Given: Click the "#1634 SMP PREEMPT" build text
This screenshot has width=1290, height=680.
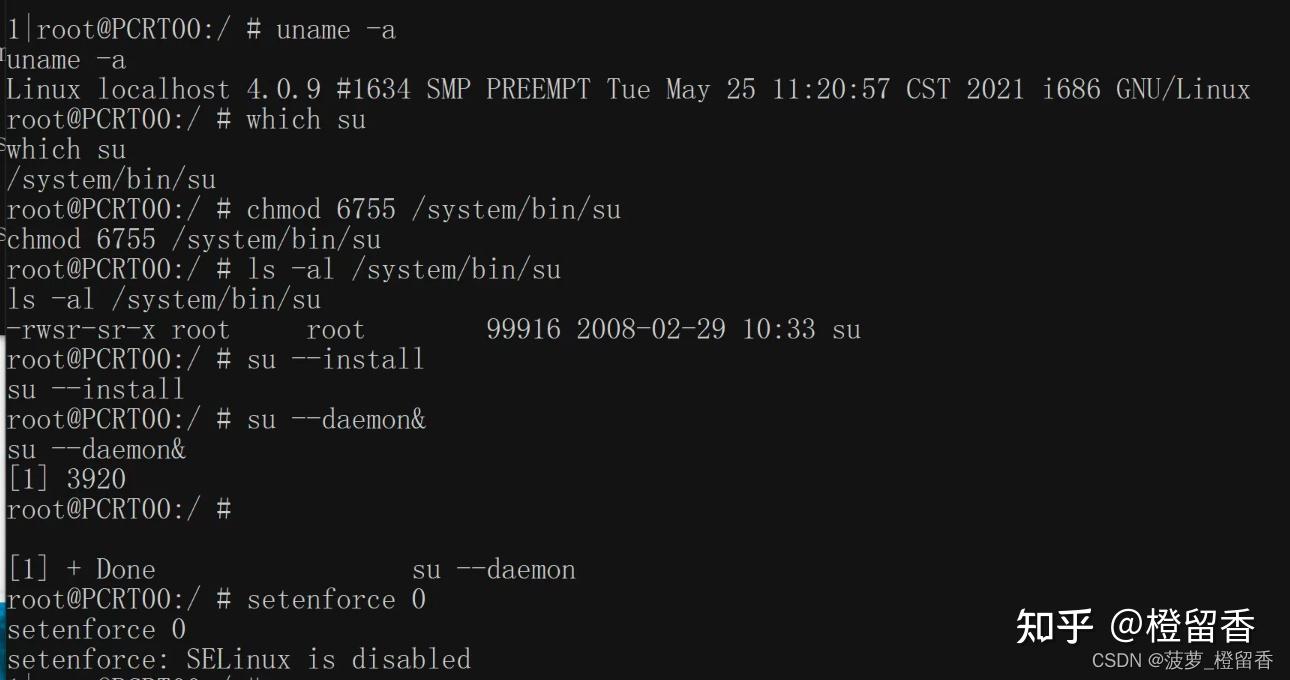Looking at the screenshot, I should click(x=463, y=90).
